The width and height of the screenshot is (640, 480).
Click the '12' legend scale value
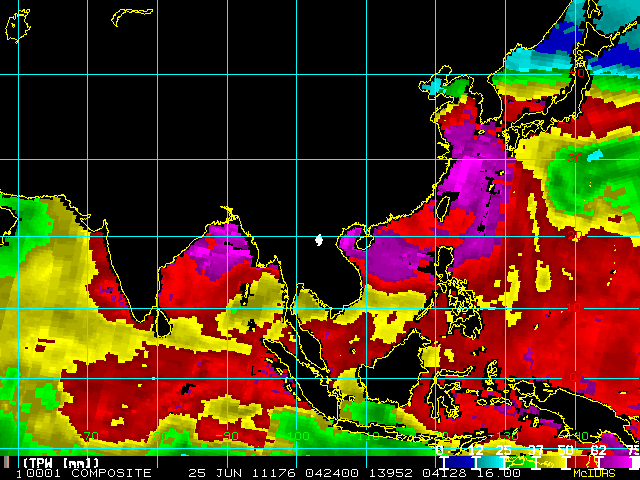pyautogui.click(x=476, y=450)
